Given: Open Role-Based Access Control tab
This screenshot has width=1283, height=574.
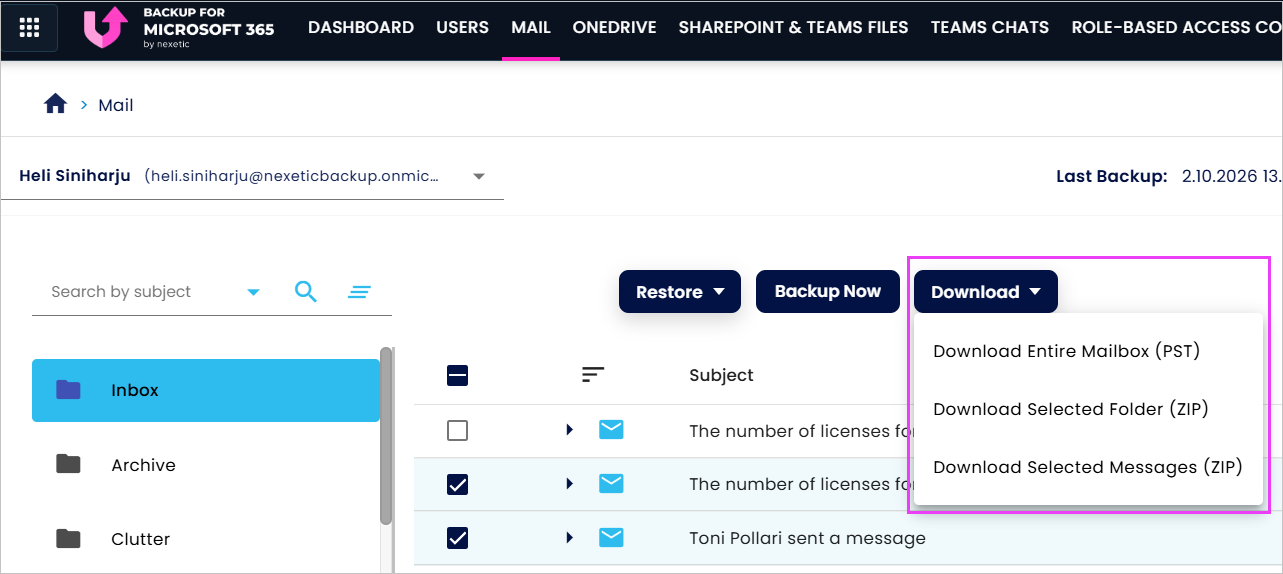Looking at the screenshot, I should pos(1176,28).
